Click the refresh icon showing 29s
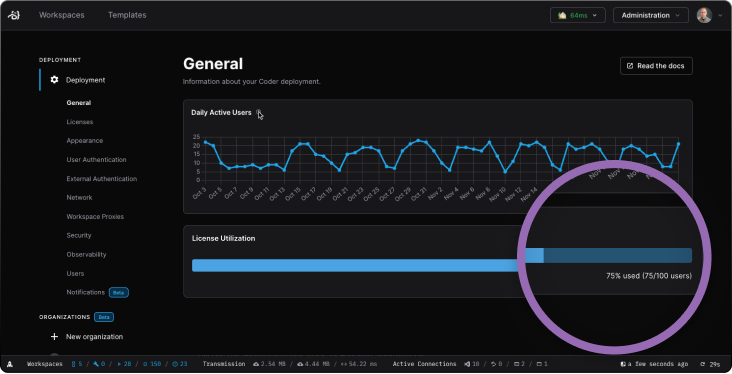The image size is (732, 374). [703, 364]
